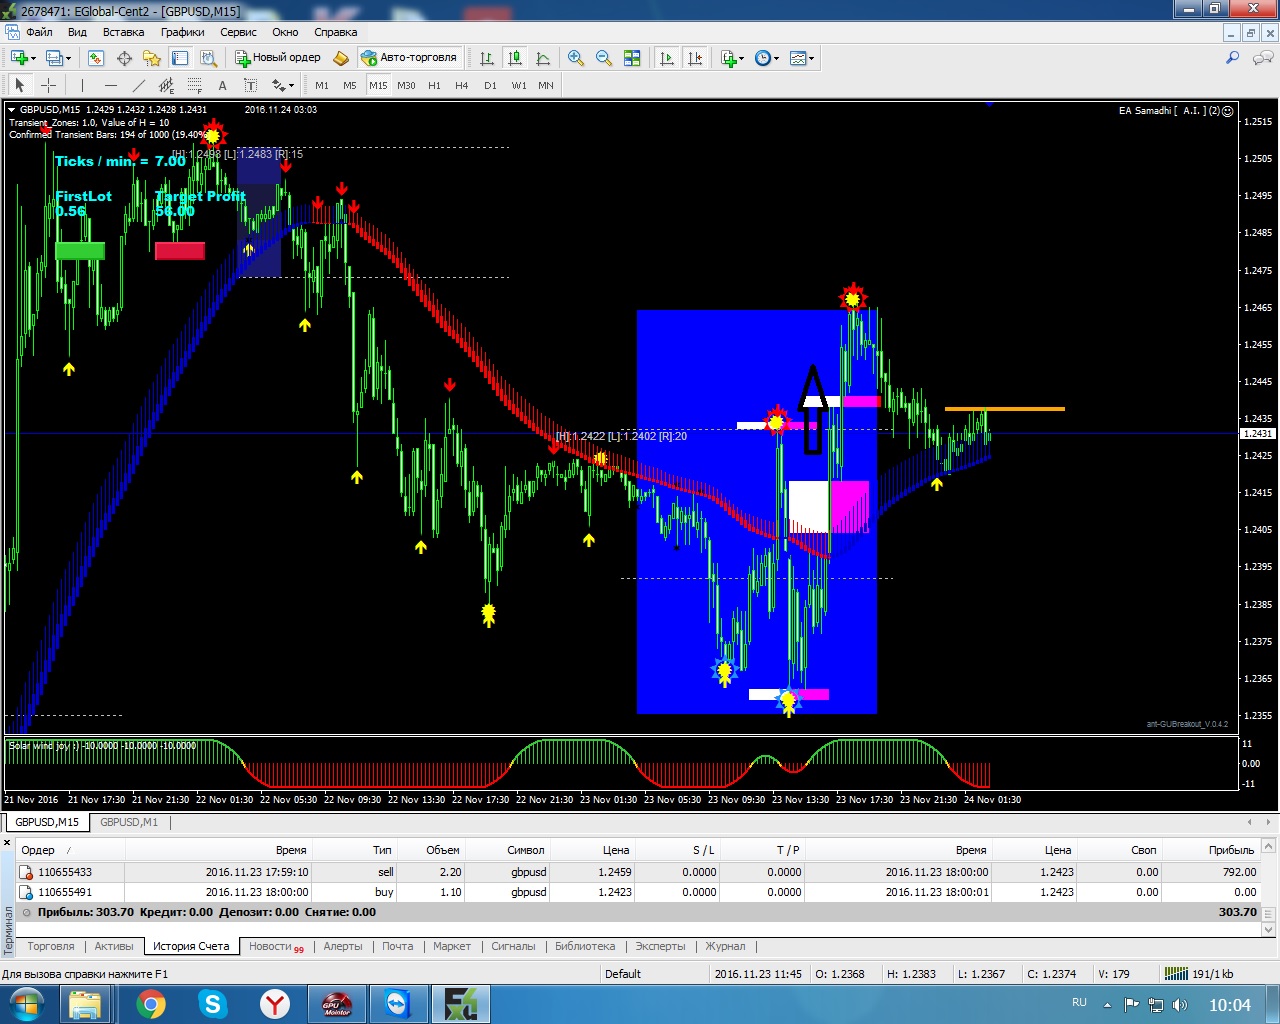Open the Data Window crosshair icon

(124, 58)
